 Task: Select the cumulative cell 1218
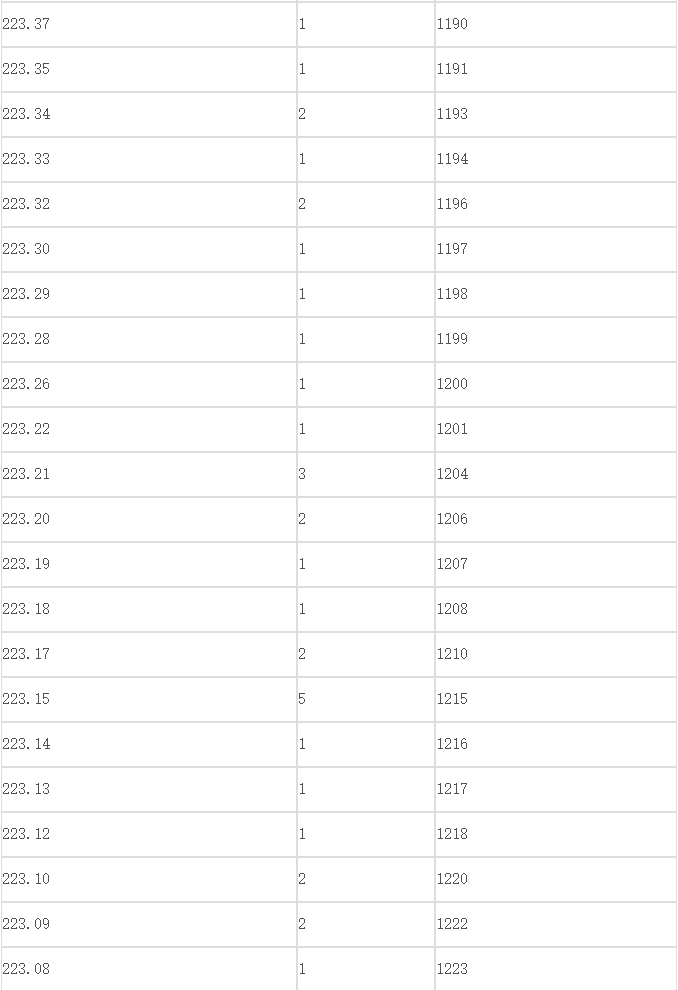click(556, 834)
